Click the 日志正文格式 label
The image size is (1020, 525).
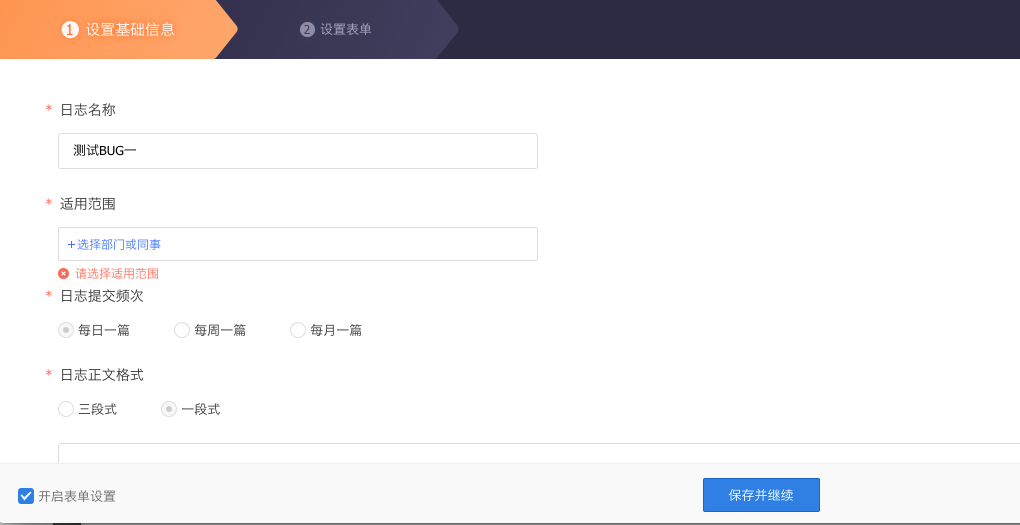coord(101,375)
